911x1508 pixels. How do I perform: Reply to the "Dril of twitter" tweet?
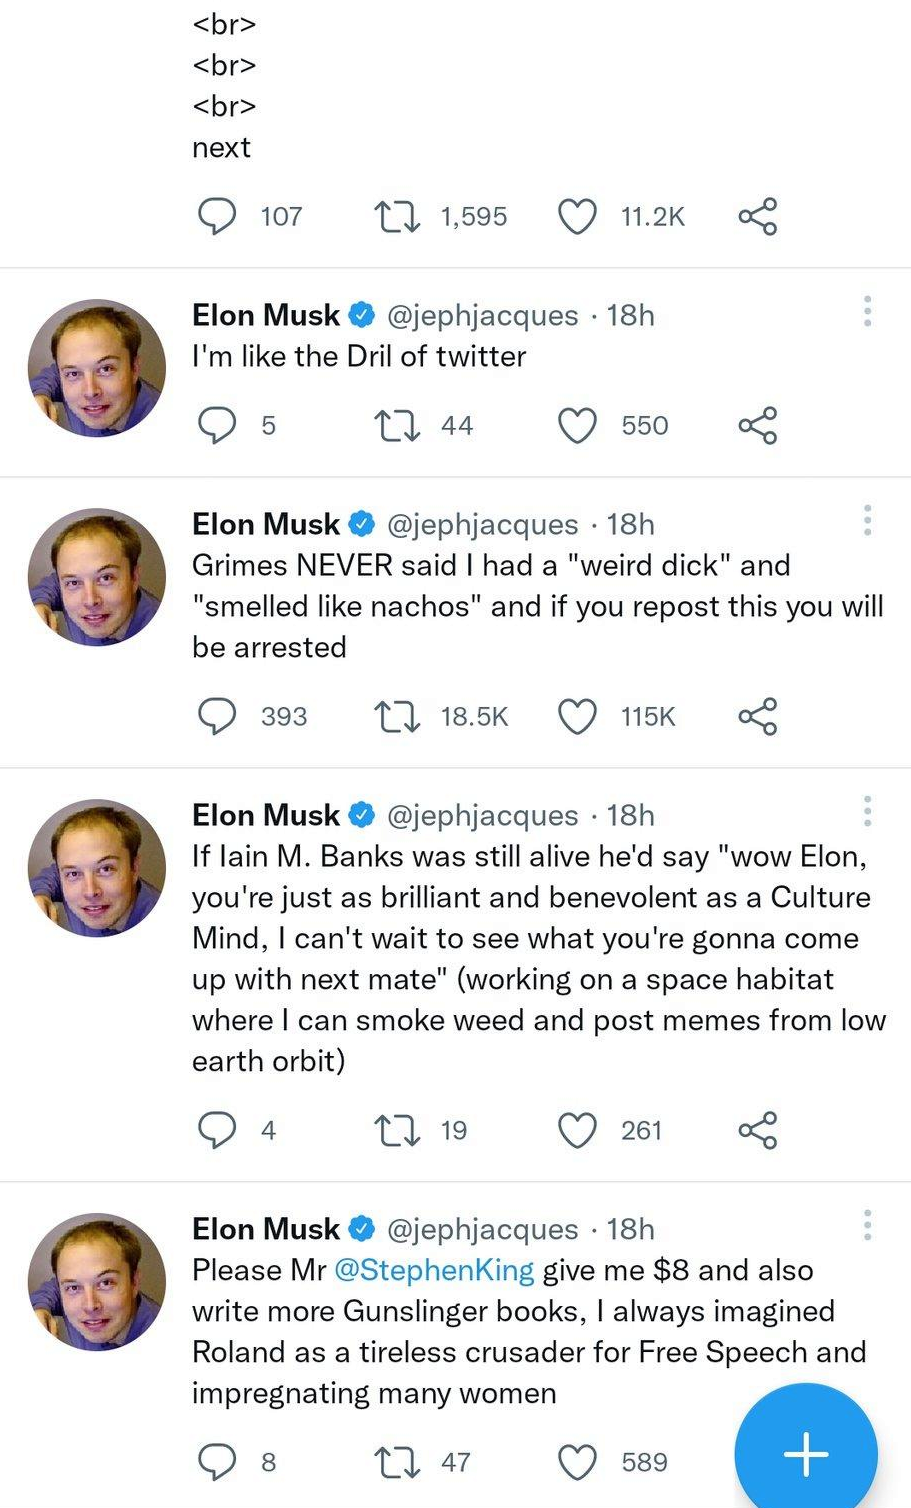217,425
